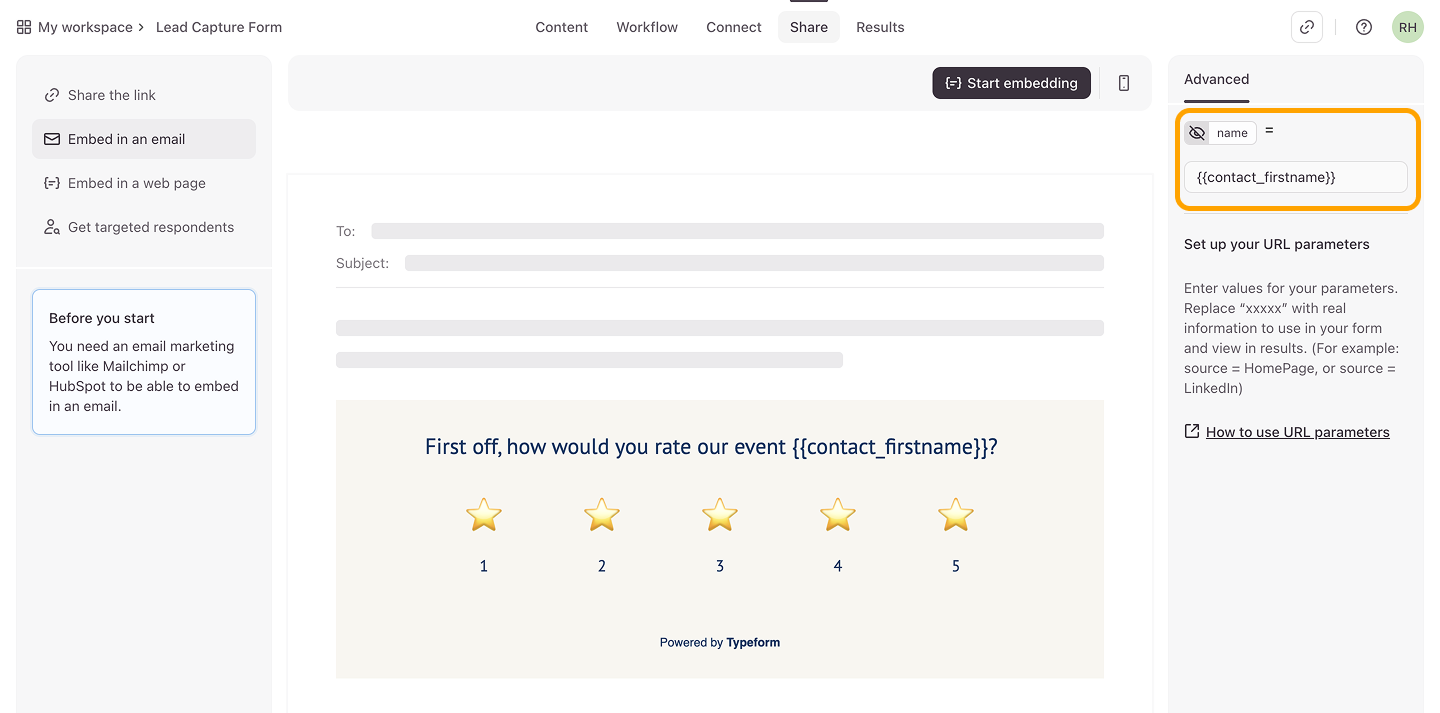Click the Powered by Typeform label

click(x=720, y=642)
